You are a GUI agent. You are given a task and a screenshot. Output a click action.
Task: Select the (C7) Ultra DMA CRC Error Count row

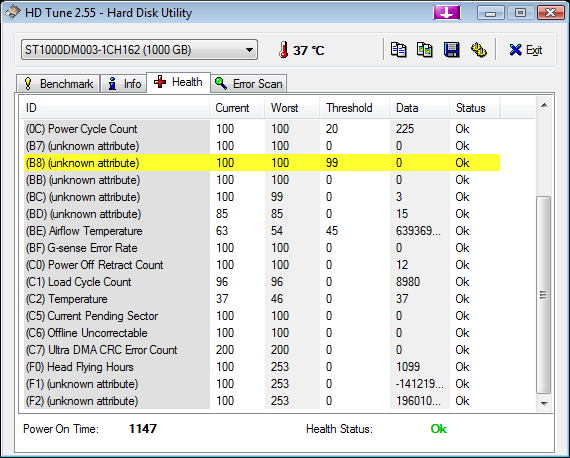(262, 350)
